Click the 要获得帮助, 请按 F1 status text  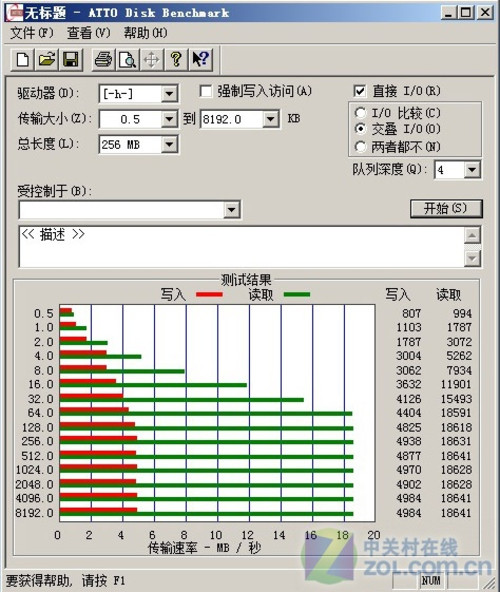[65, 581]
